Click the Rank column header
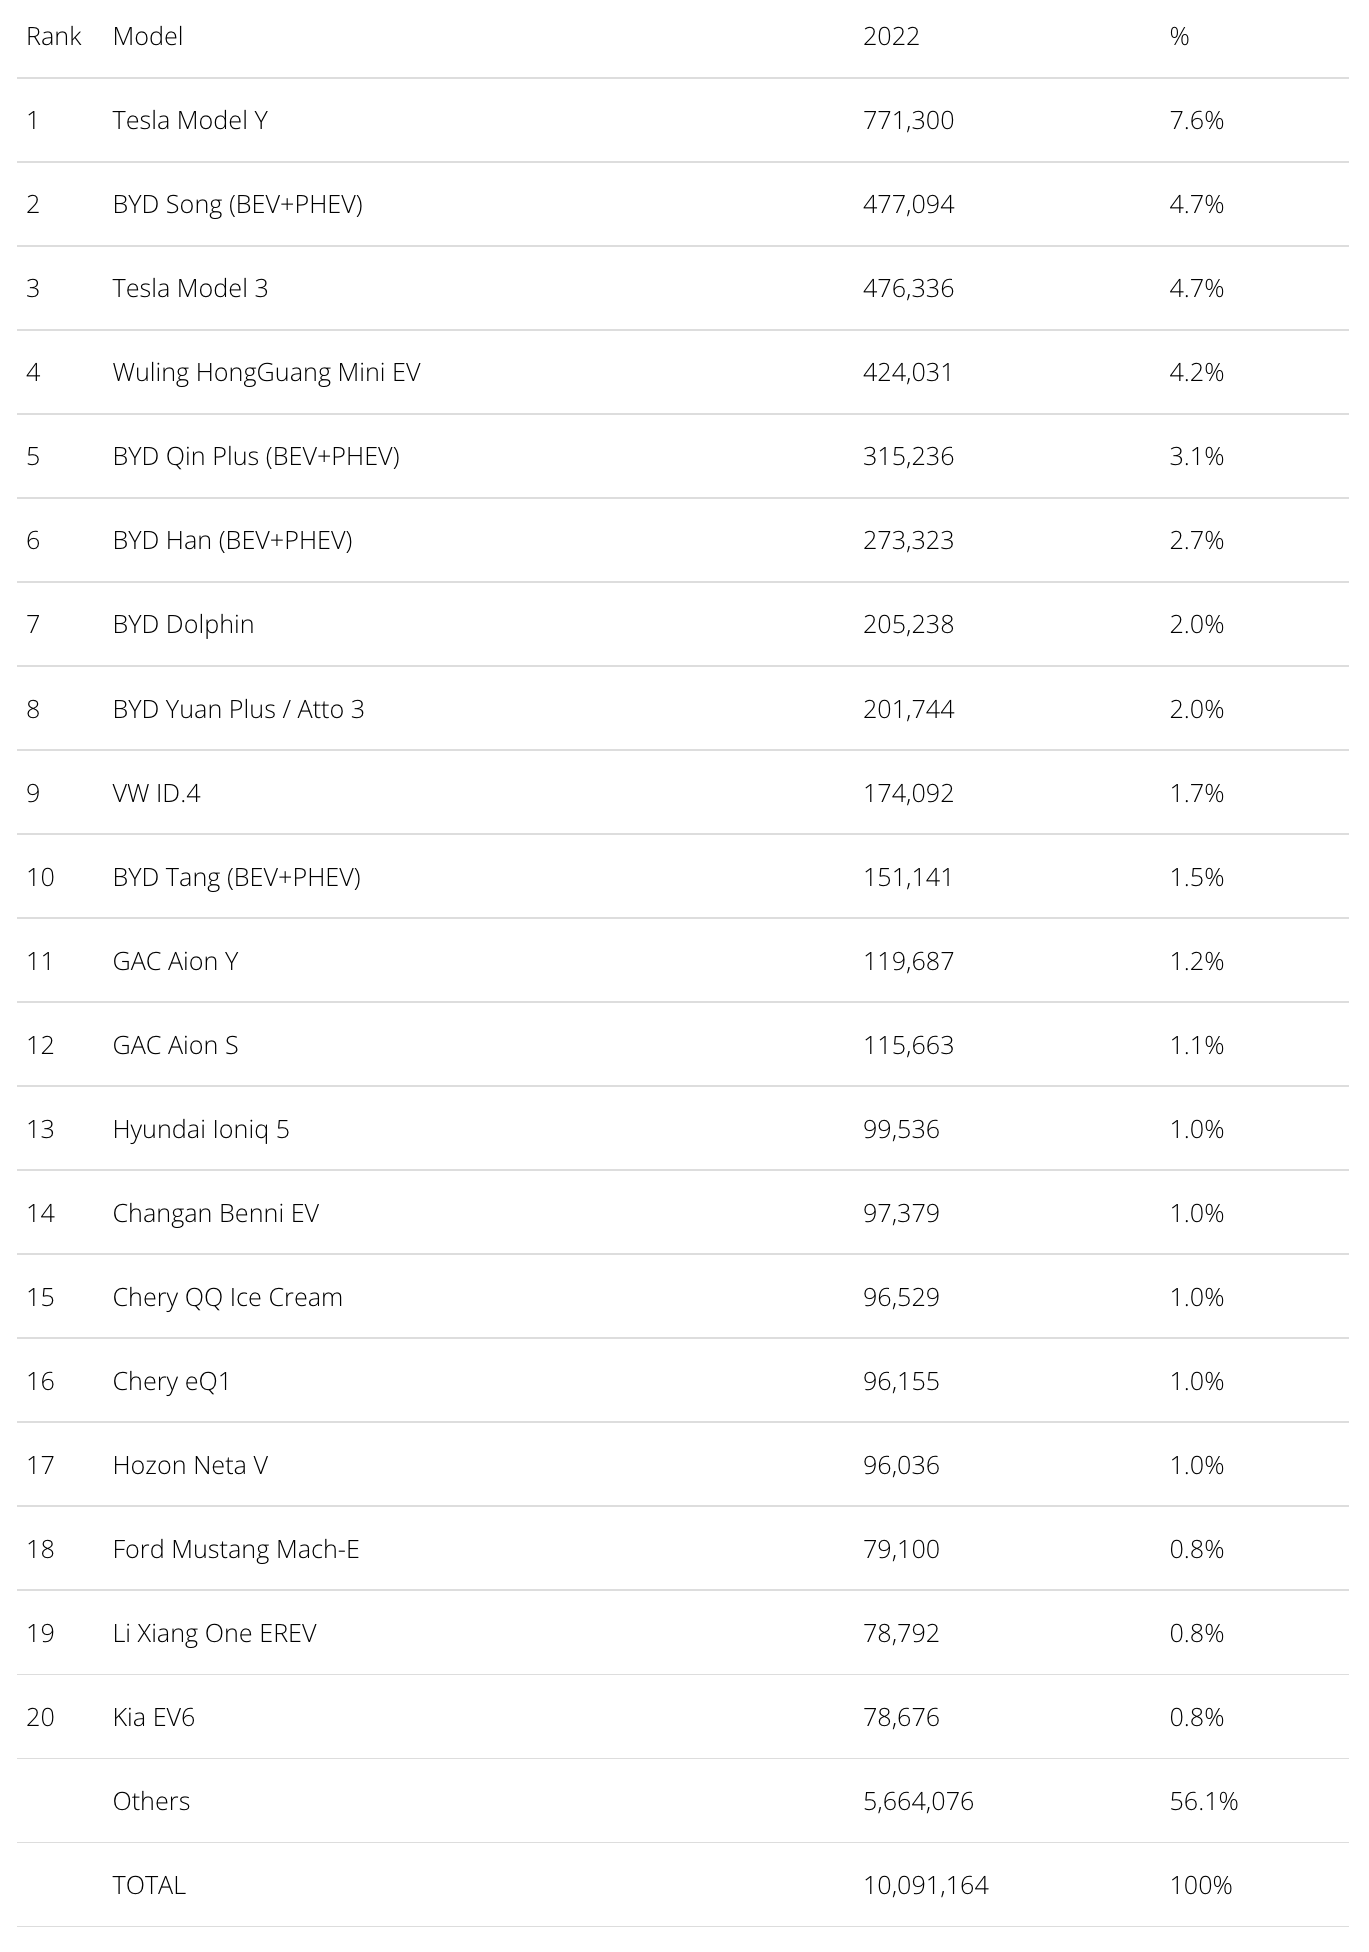This screenshot has height=1952, width=1369. coord(54,36)
